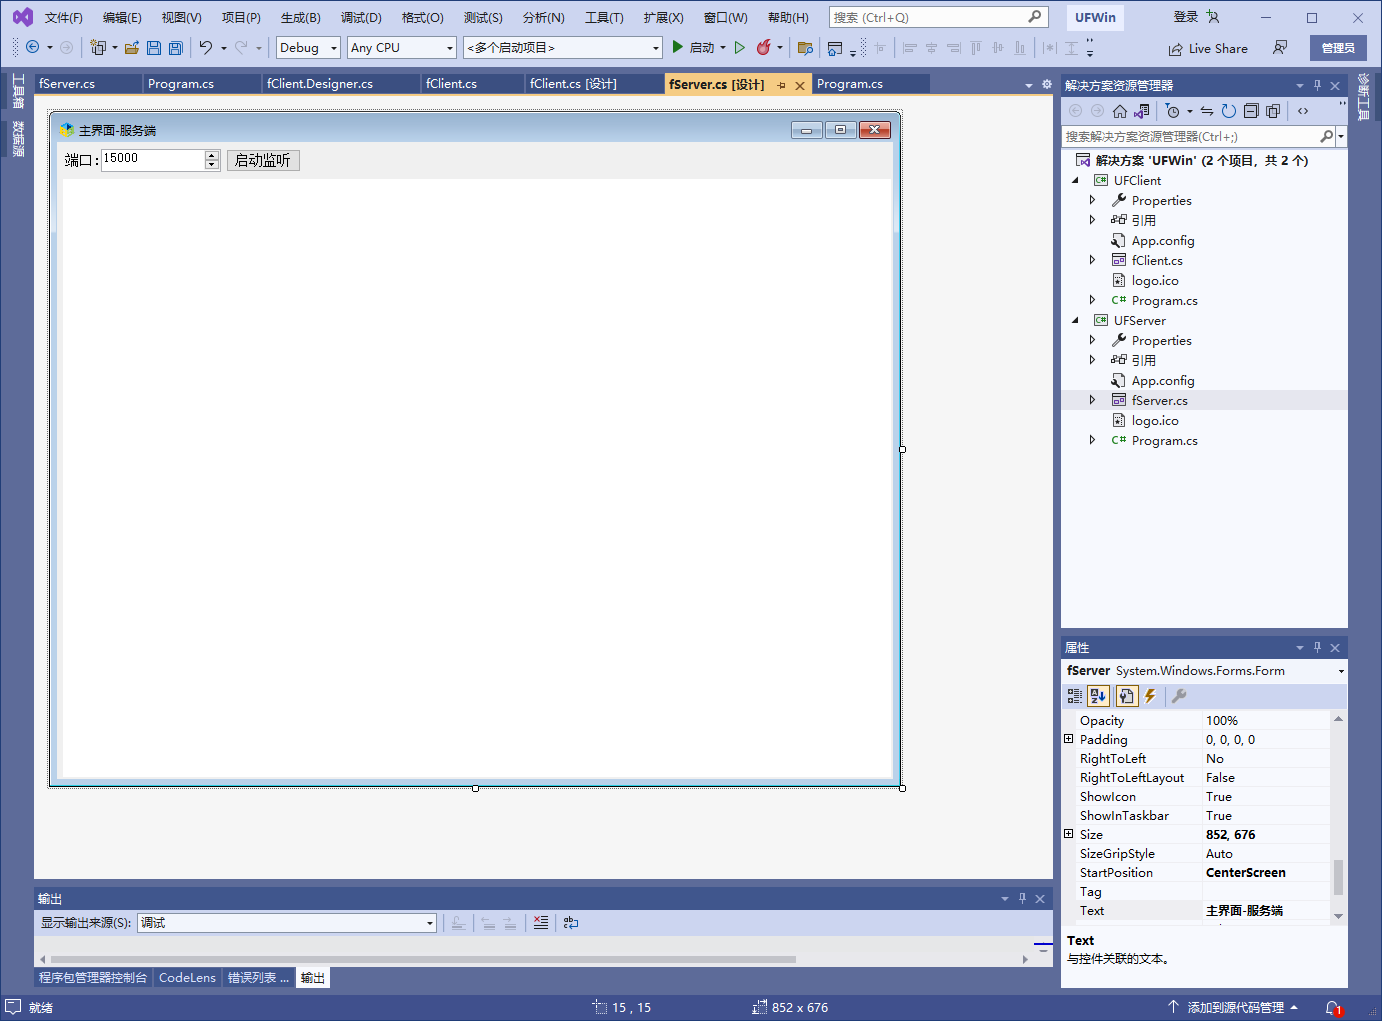Click the Solution Explorer search box
The width and height of the screenshot is (1382, 1021).
click(x=1192, y=137)
